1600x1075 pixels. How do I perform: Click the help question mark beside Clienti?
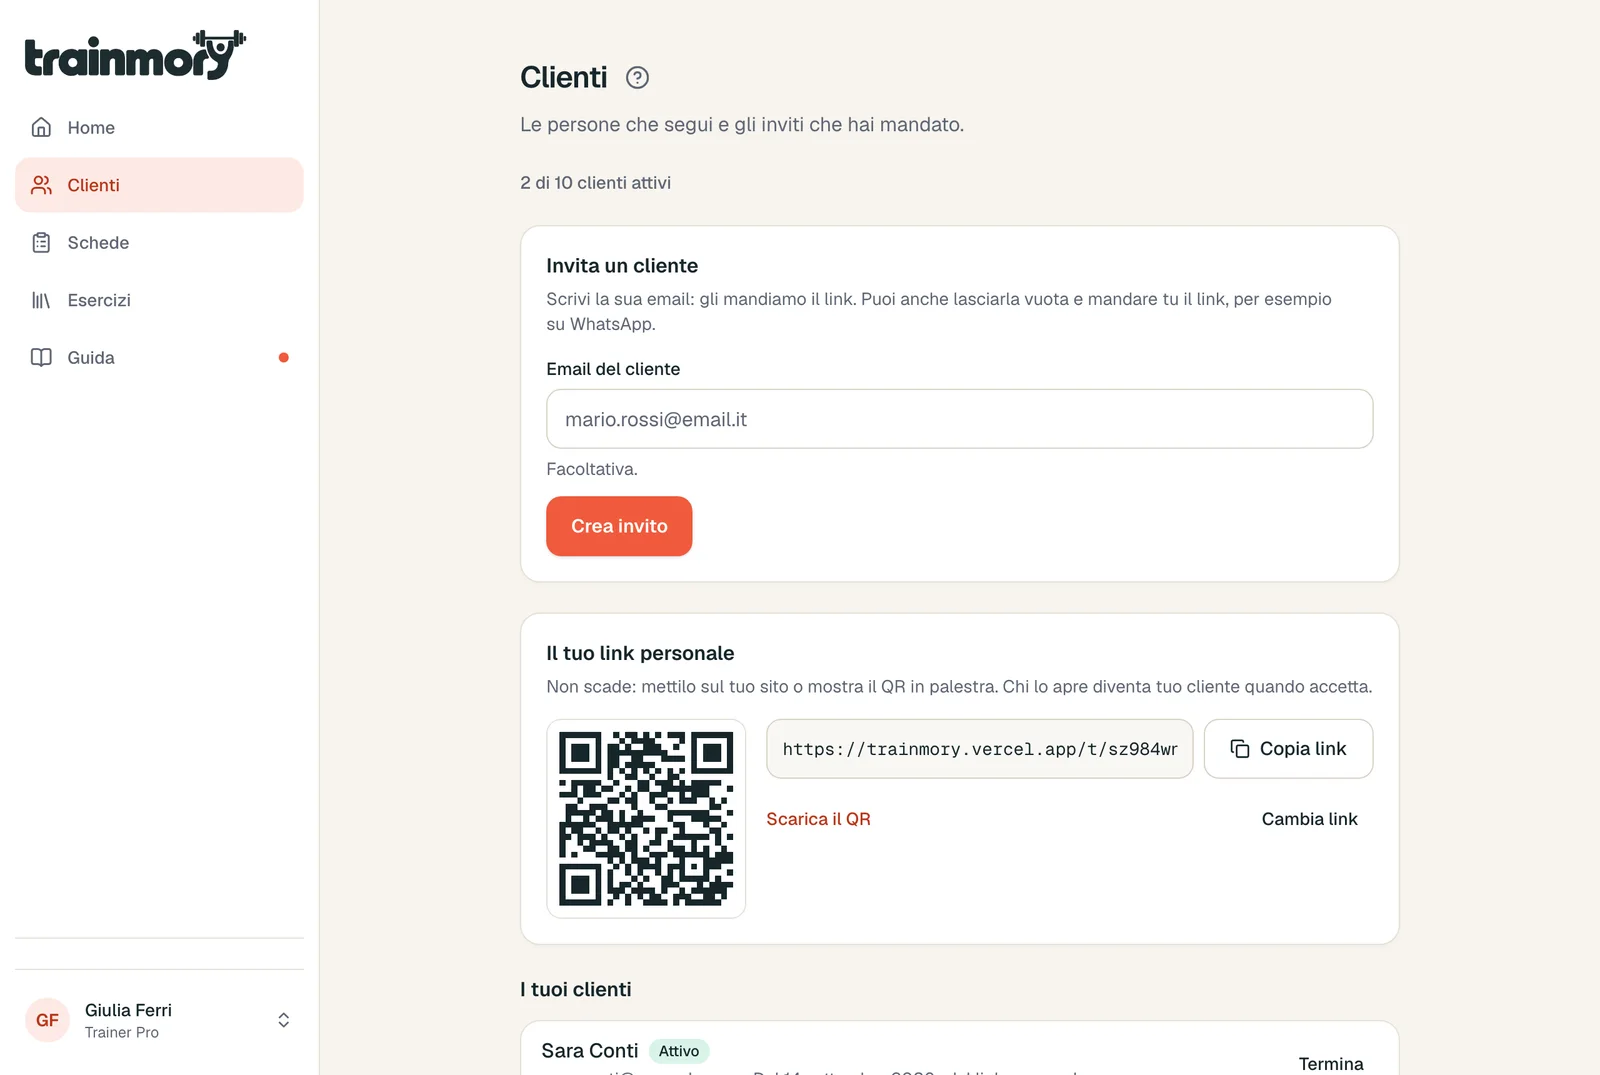pyautogui.click(x=637, y=78)
